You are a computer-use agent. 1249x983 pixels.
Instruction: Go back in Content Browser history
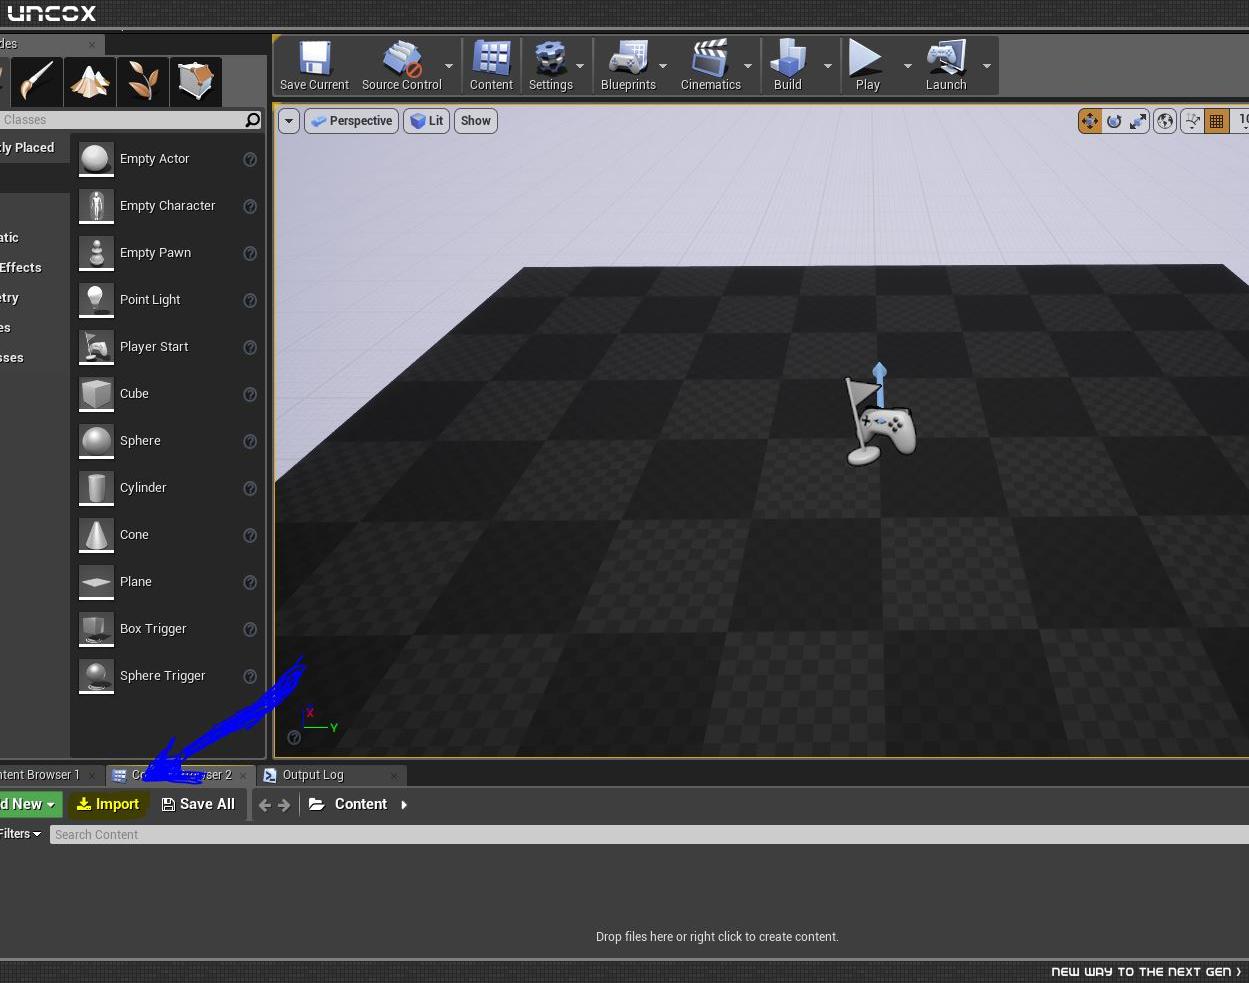(x=265, y=804)
